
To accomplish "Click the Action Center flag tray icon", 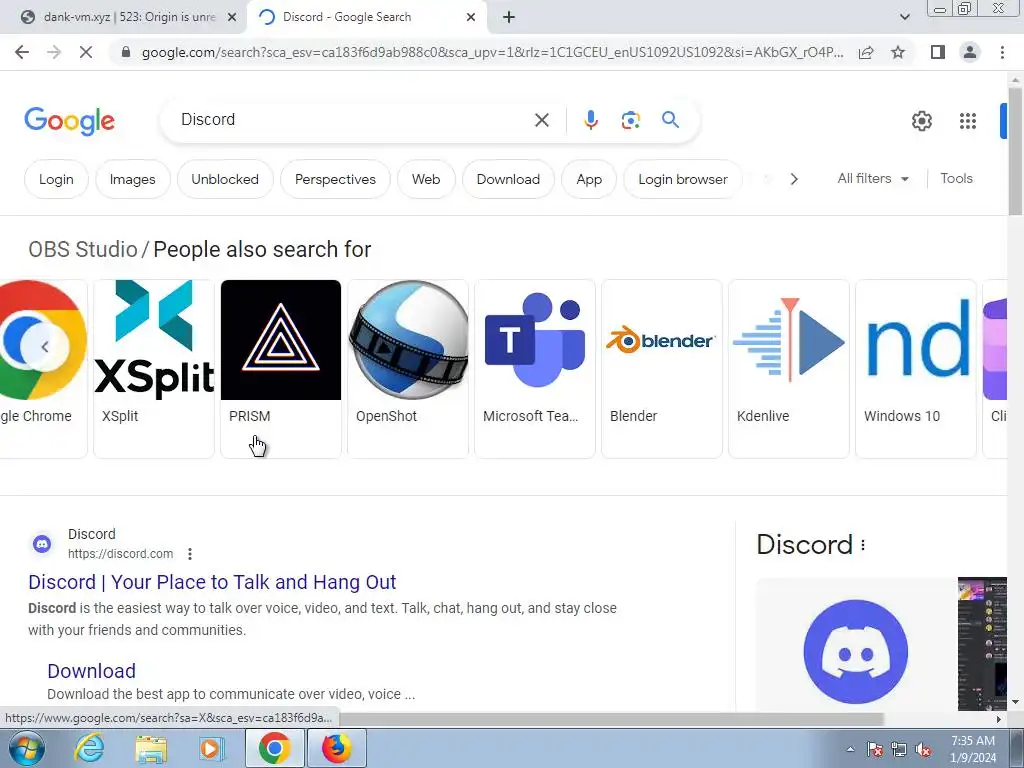I will [x=874, y=750].
